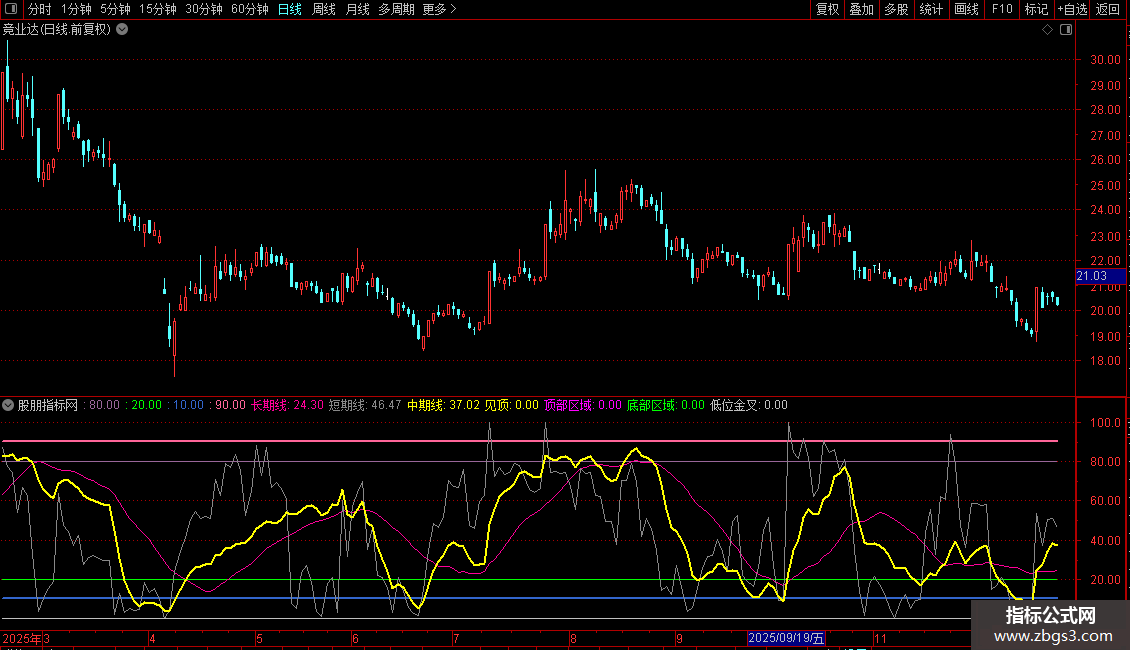Click the diamond icon above price axis
This screenshot has width=1130, height=650.
point(1047,30)
